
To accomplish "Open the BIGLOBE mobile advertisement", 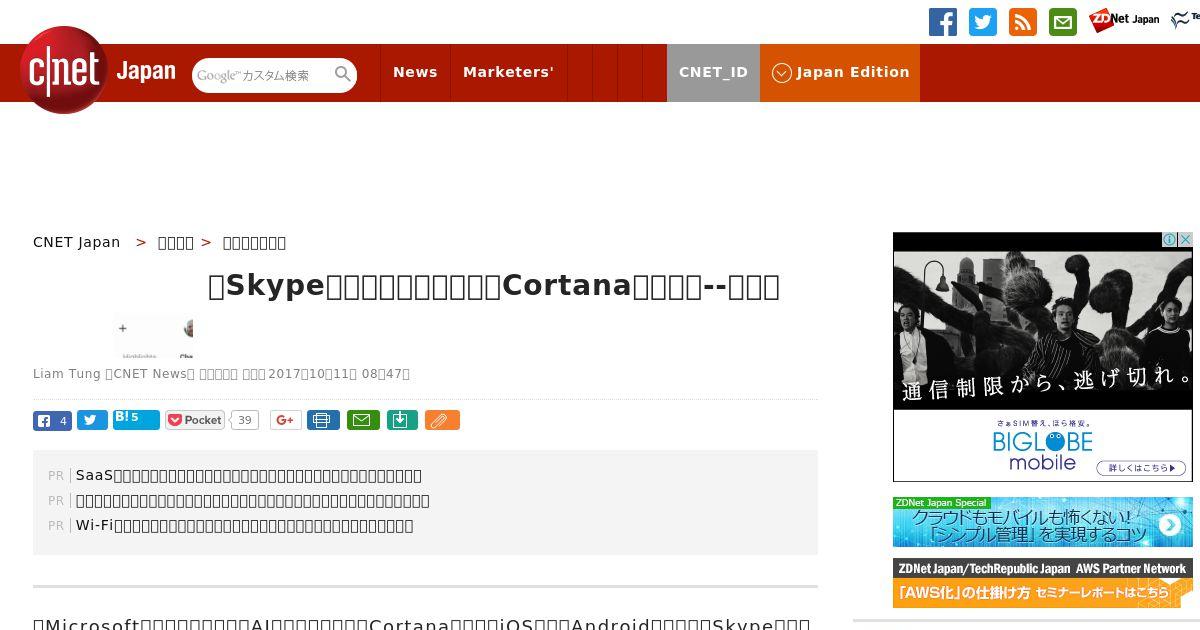I will [x=1043, y=357].
